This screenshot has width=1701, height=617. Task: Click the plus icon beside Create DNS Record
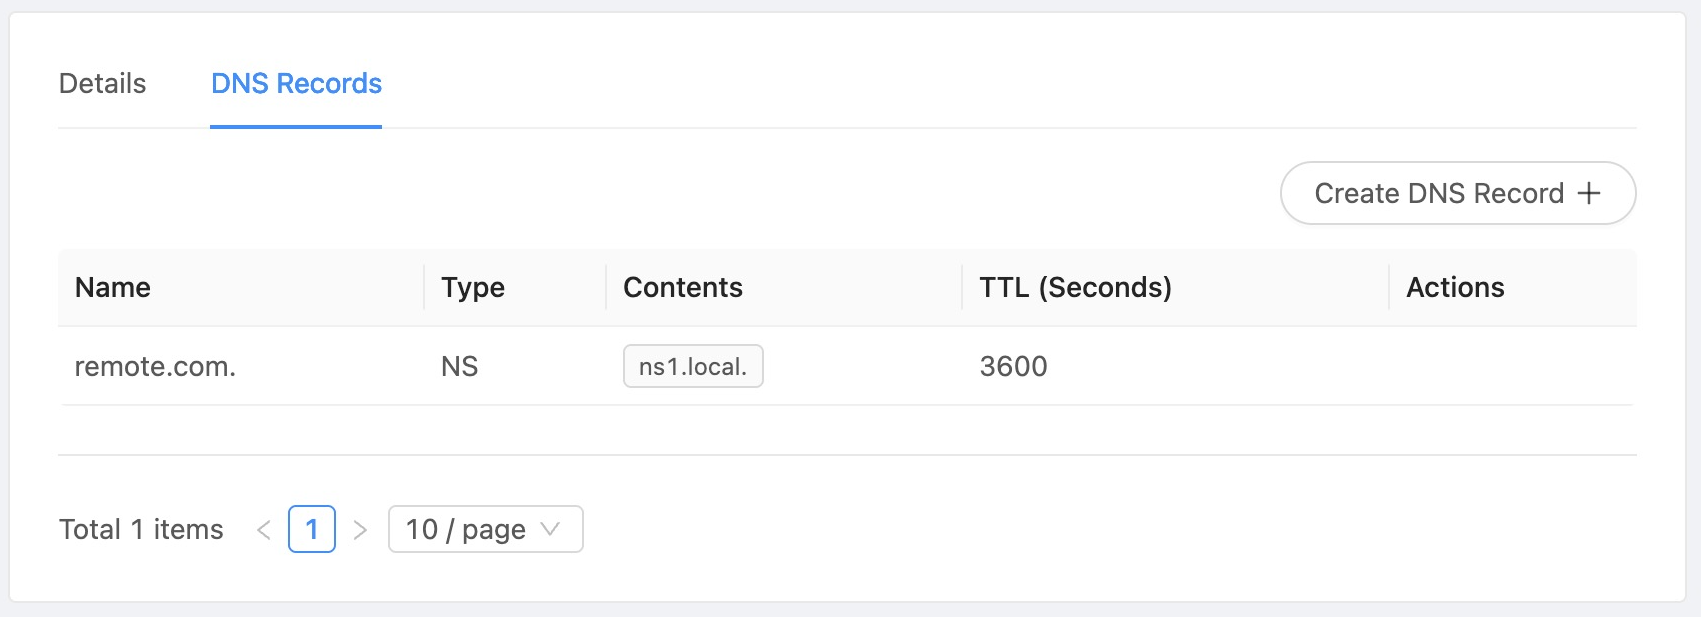coord(1589,193)
